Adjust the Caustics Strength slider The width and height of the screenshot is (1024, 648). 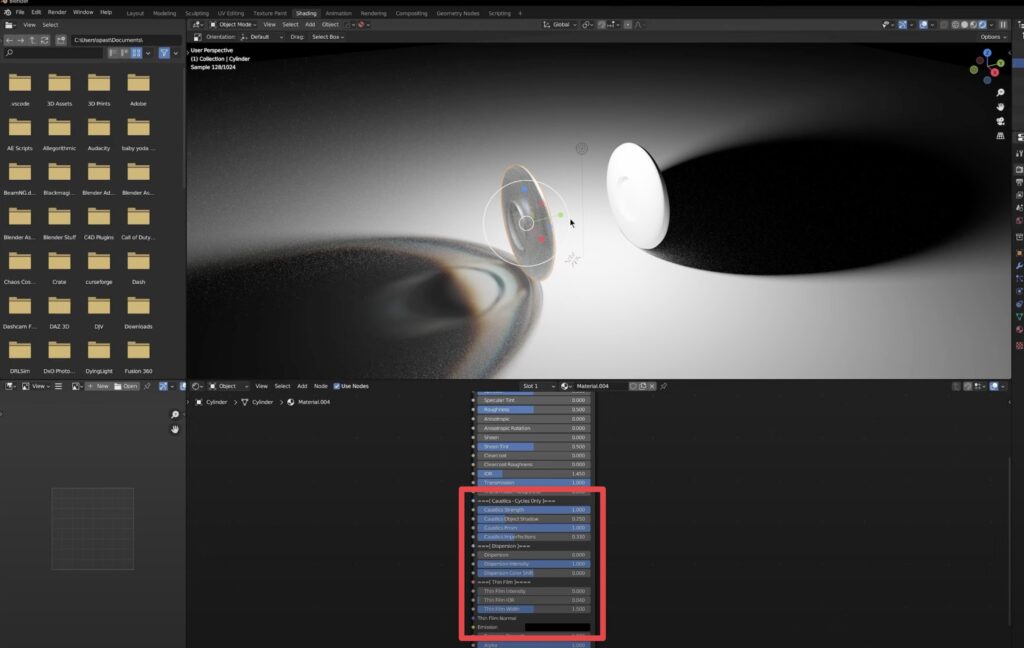[534, 510]
